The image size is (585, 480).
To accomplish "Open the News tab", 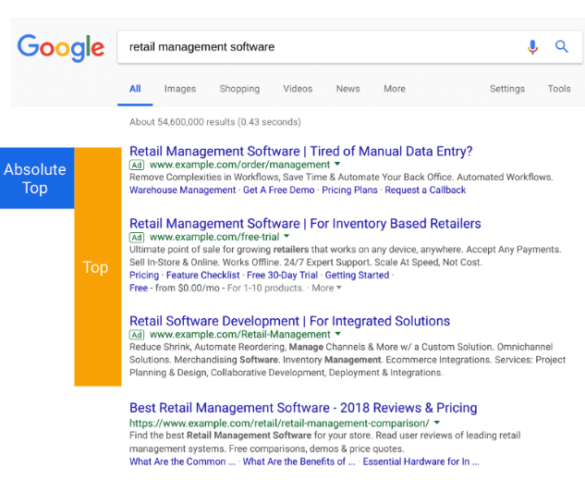I will (348, 89).
